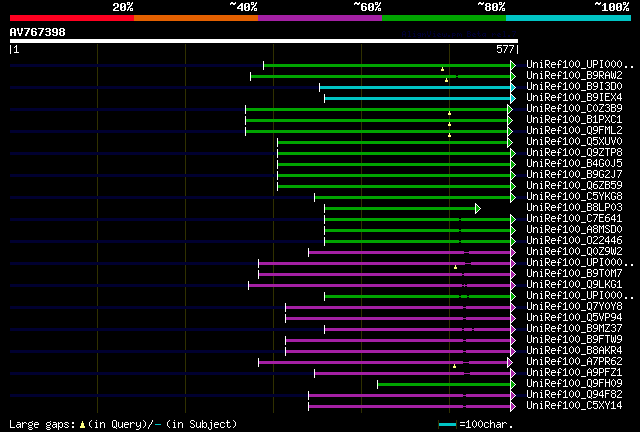
Task: Select the UniRef100_Q5VP94 label
Action: click(x=574, y=317)
